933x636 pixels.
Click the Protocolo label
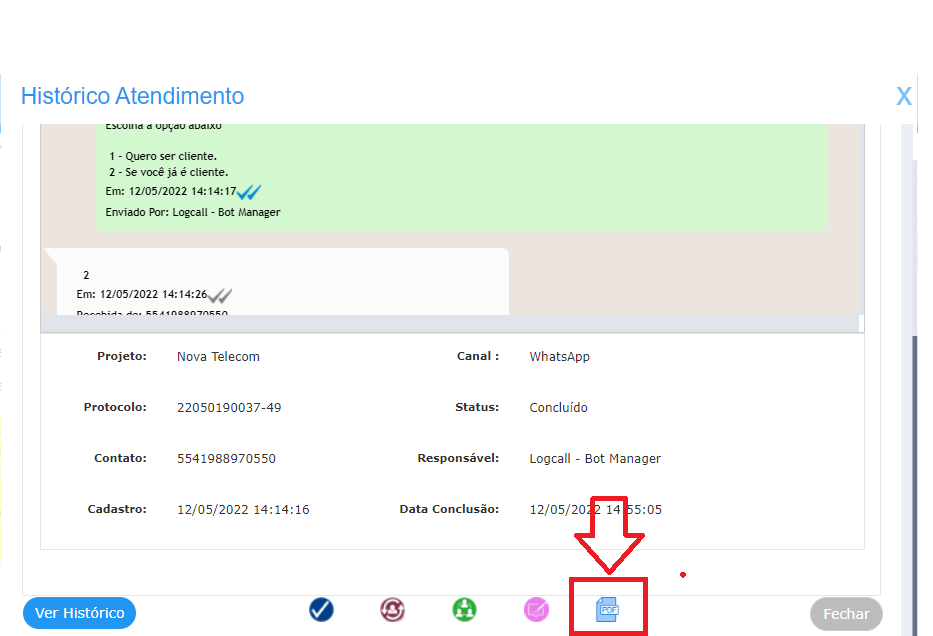[x=115, y=407]
